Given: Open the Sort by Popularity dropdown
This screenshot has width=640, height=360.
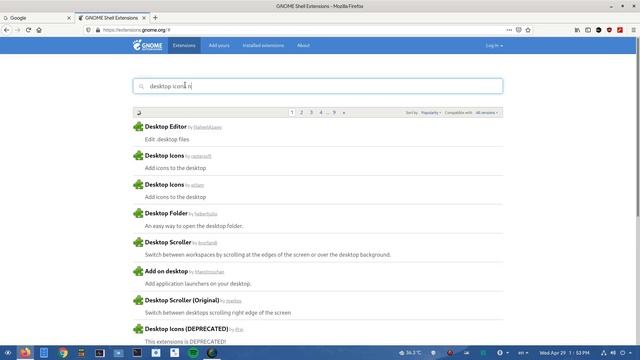Looking at the screenshot, I should 431,113.
